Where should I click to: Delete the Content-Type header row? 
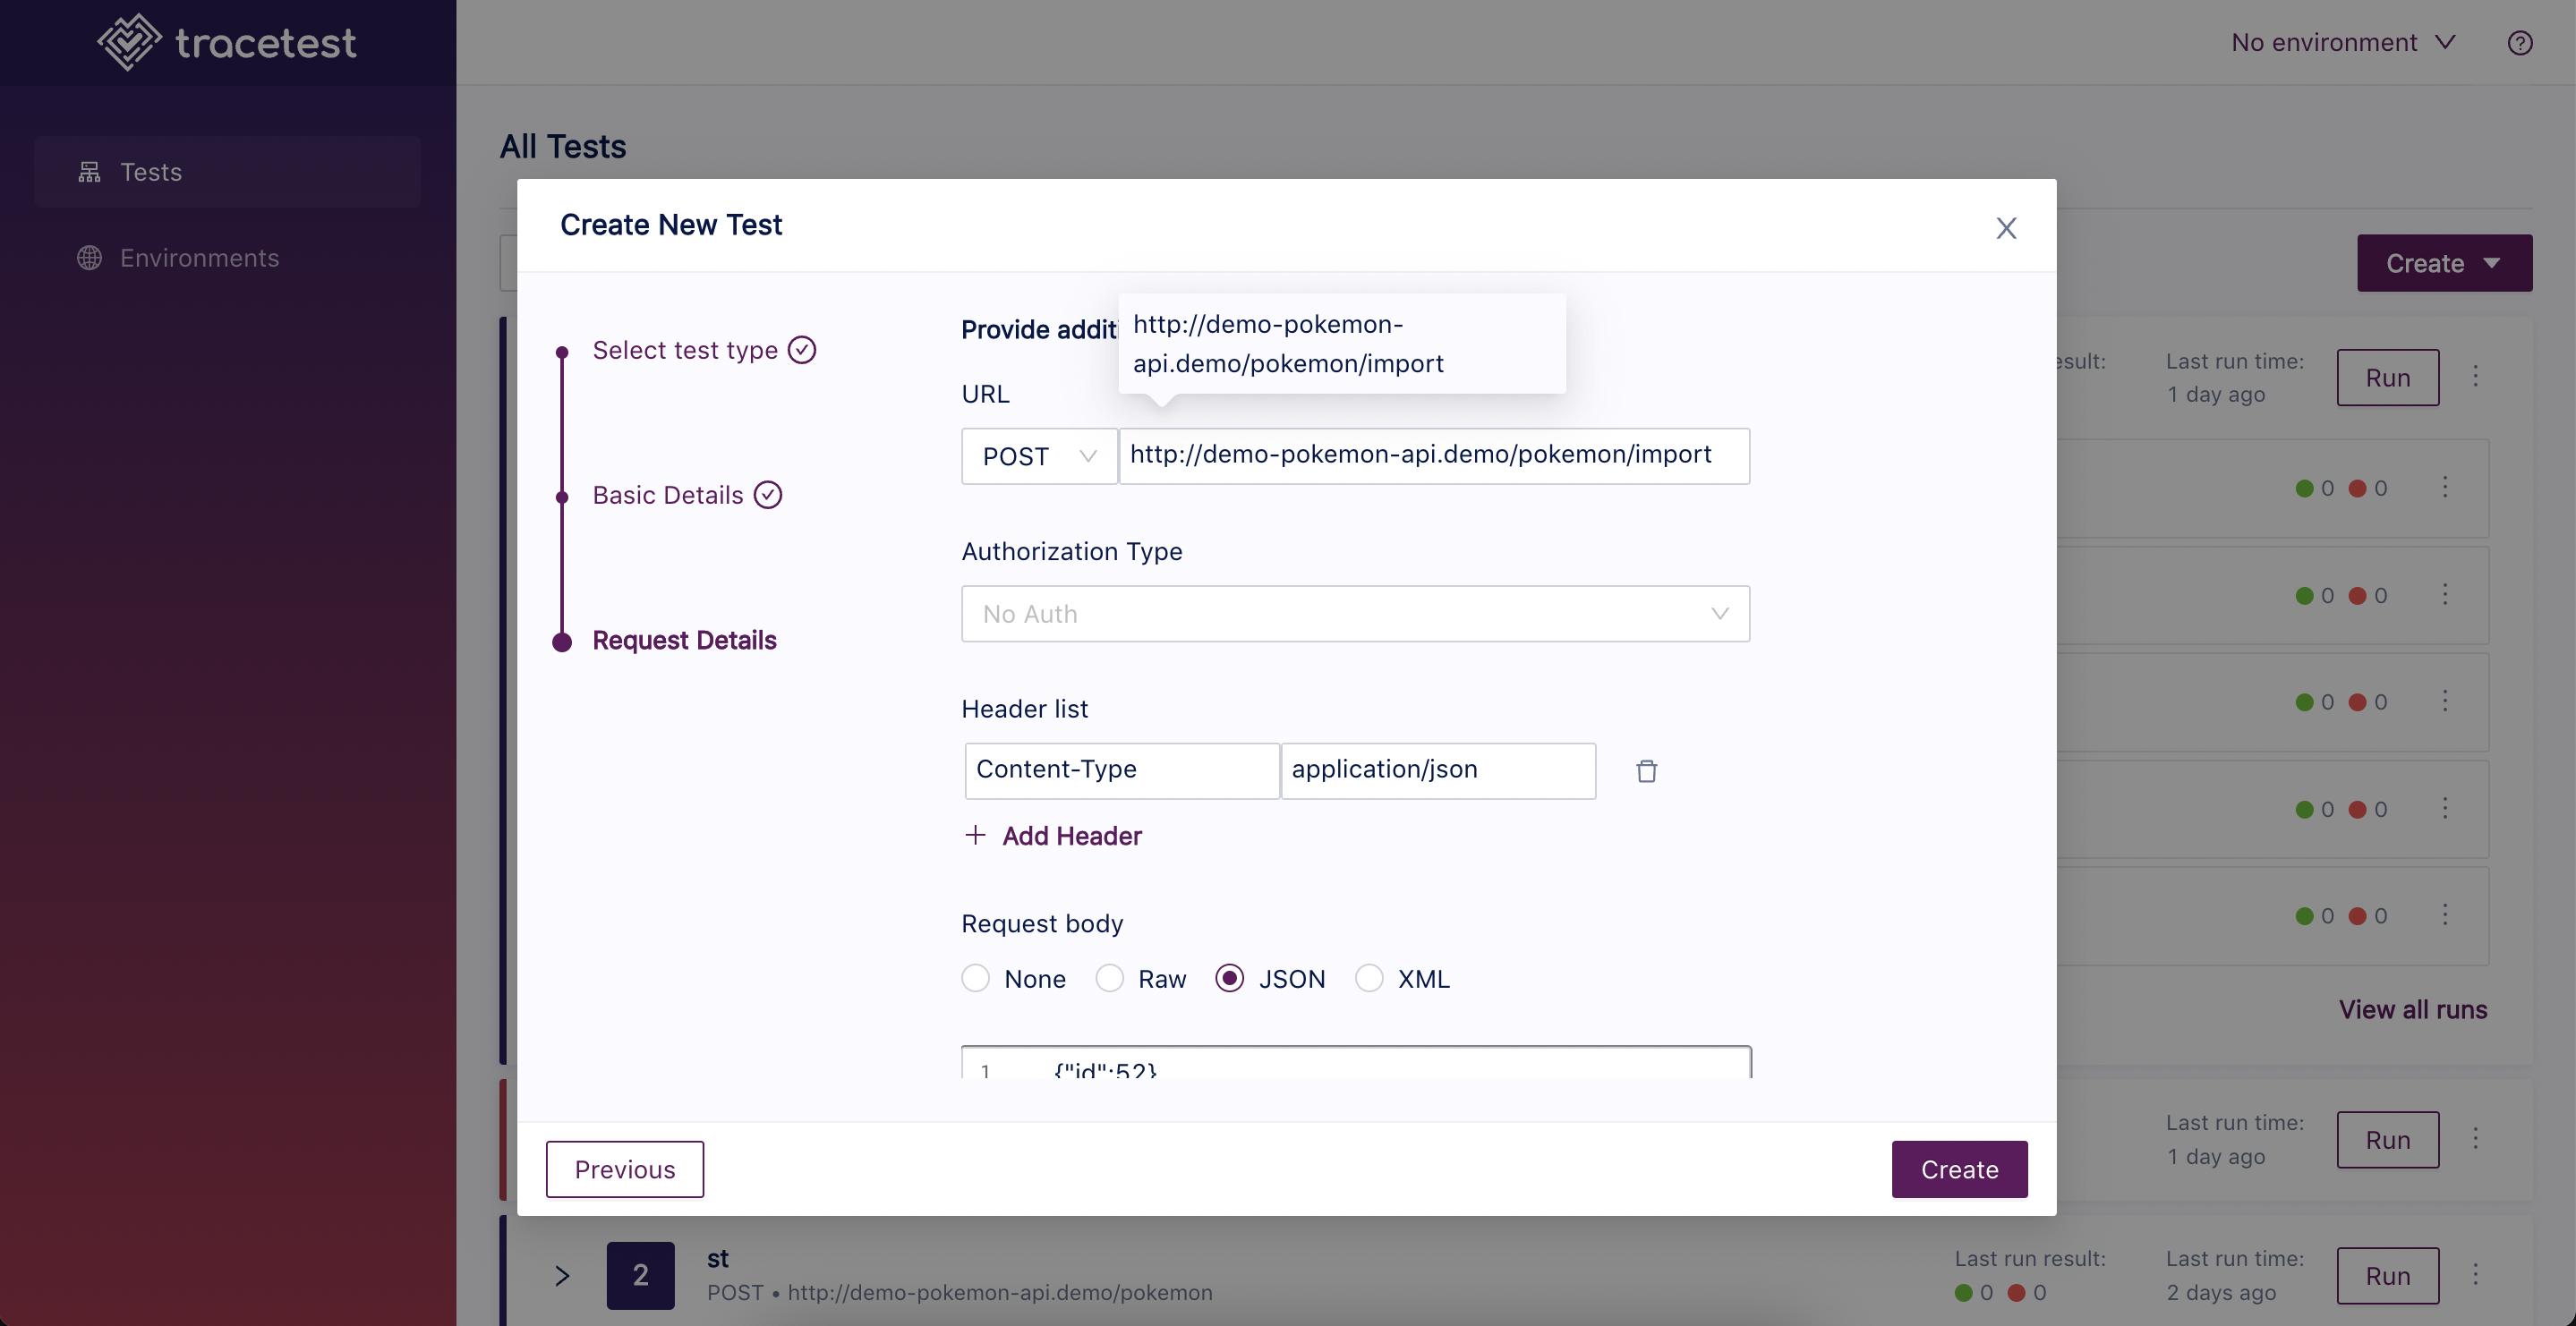[x=1646, y=771]
